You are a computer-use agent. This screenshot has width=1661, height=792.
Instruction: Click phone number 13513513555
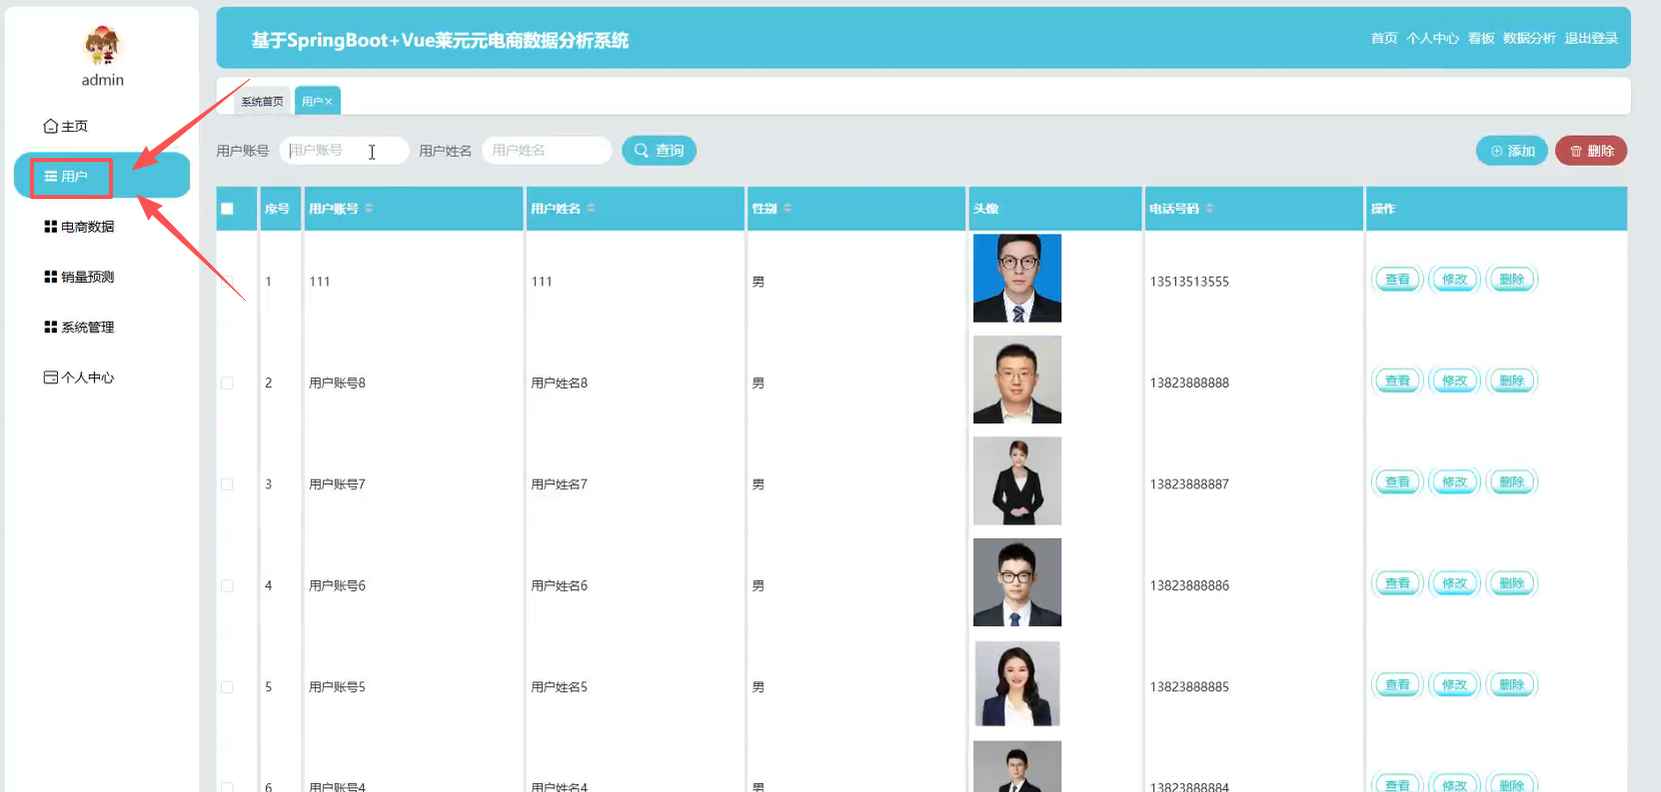tap(1189, 282)
